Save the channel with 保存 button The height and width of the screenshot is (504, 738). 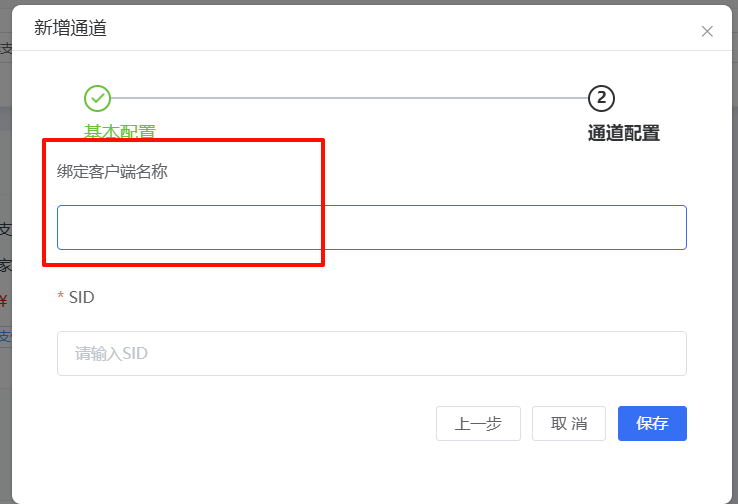(x=652, y=424)
